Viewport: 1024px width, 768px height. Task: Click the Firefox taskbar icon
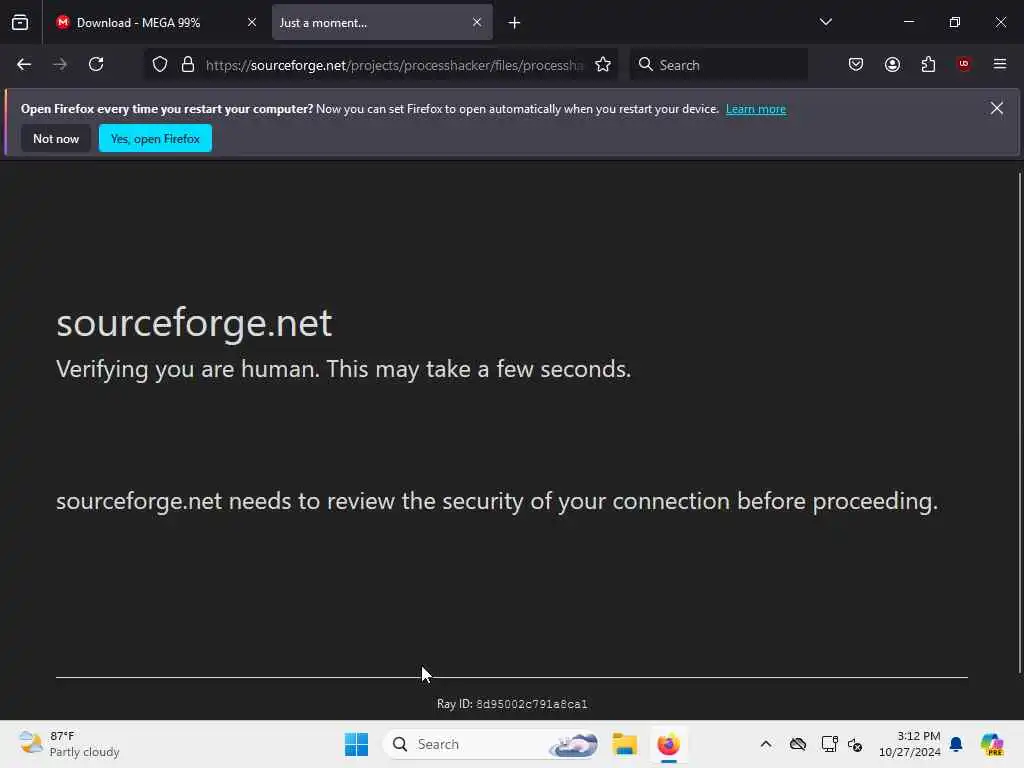point(668,744)
